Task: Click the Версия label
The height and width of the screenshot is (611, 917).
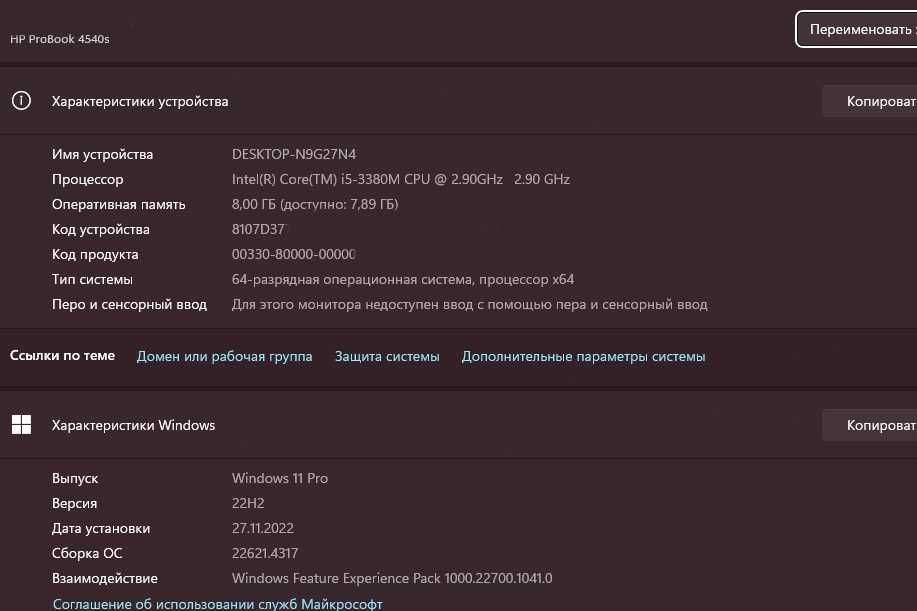Action: pyautogui.click(x=74, y=503)
